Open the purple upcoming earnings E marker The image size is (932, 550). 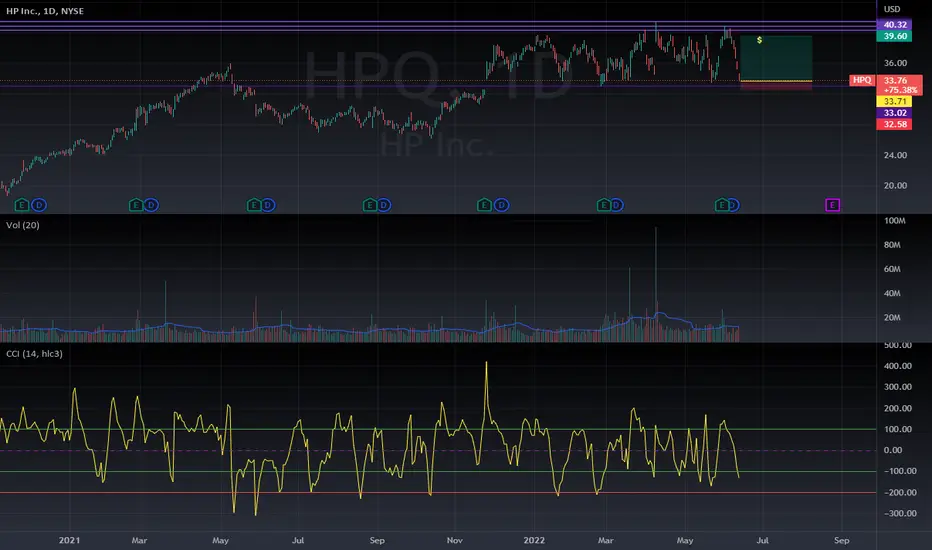832,205
